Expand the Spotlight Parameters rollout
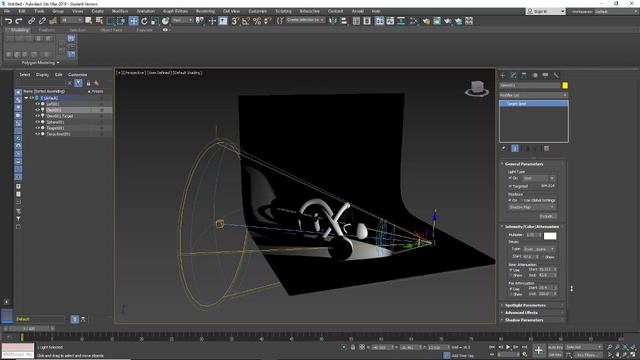This screenshot has width=640, height=360. pos(532,305)
